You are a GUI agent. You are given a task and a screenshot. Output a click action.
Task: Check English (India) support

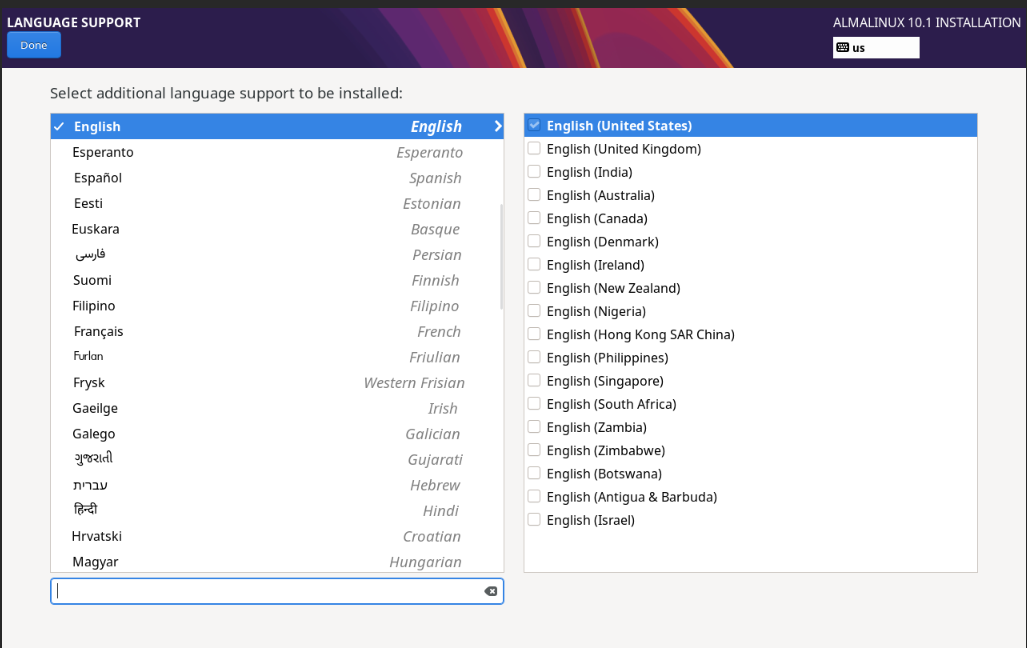click(x=534, y=171)
